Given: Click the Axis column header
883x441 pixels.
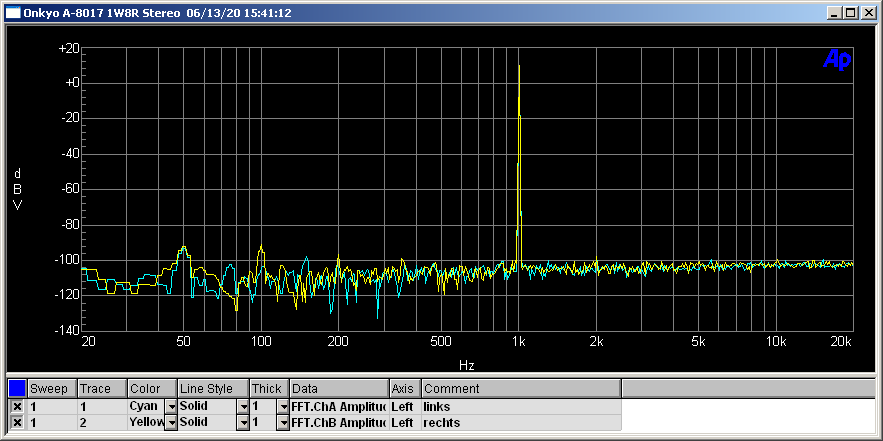Looking at the screenshot, I should (405, 389).
